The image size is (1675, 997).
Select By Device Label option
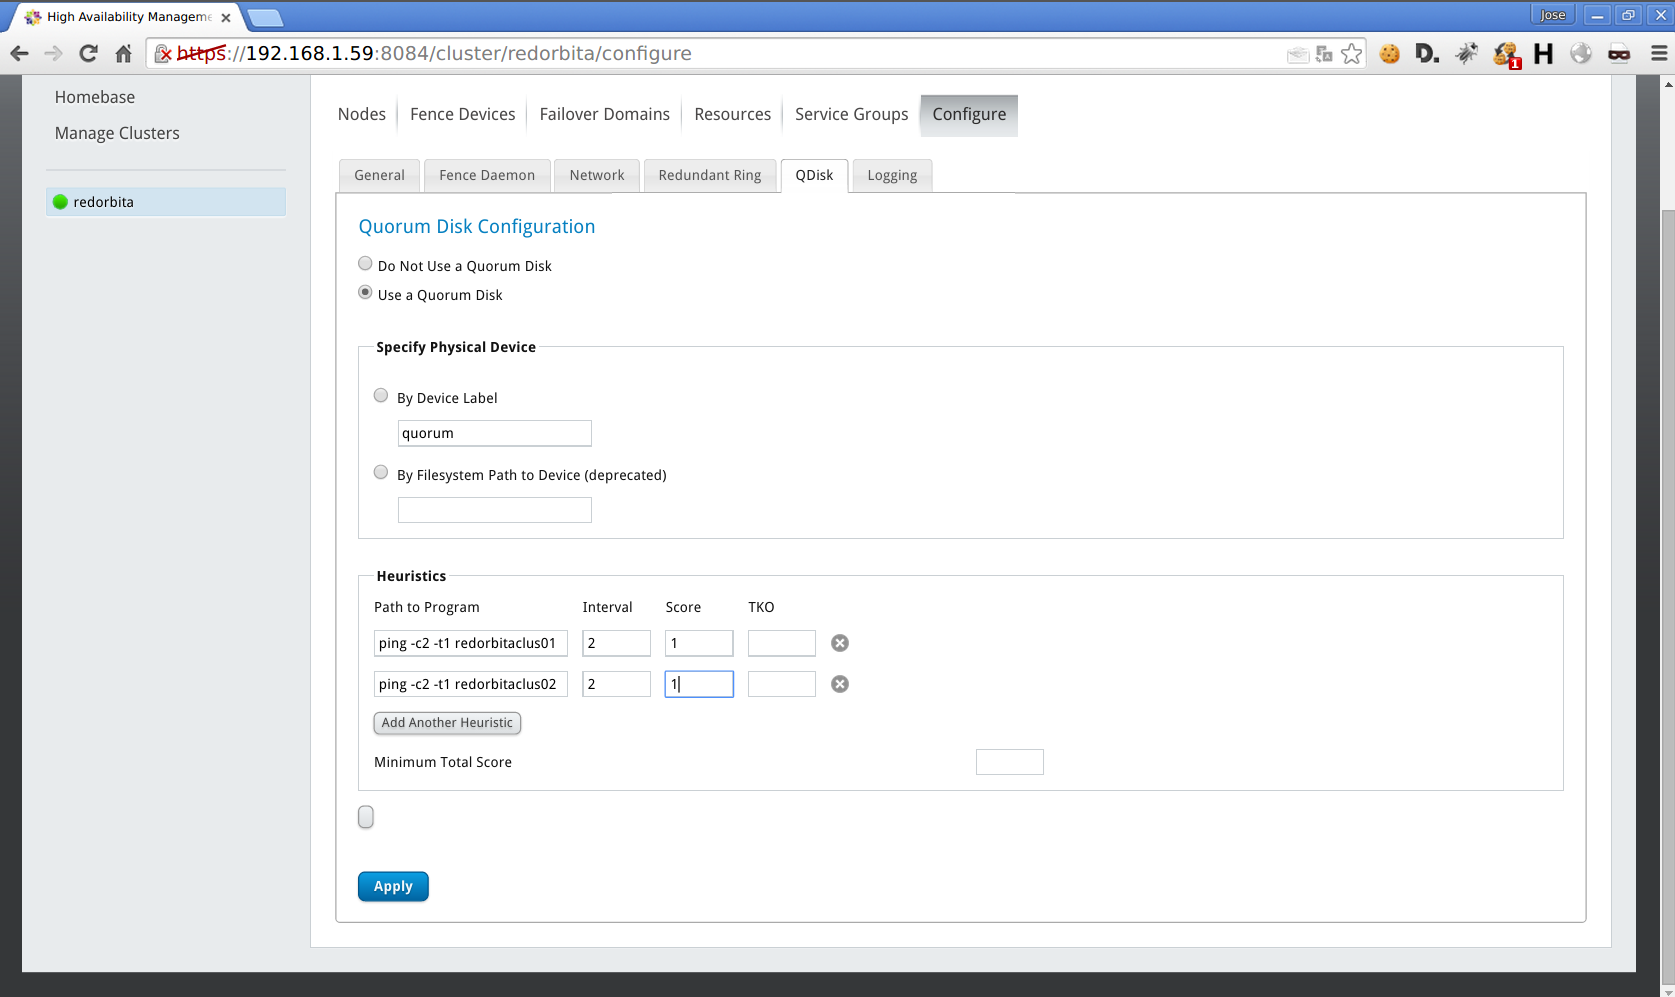[381, 396]
